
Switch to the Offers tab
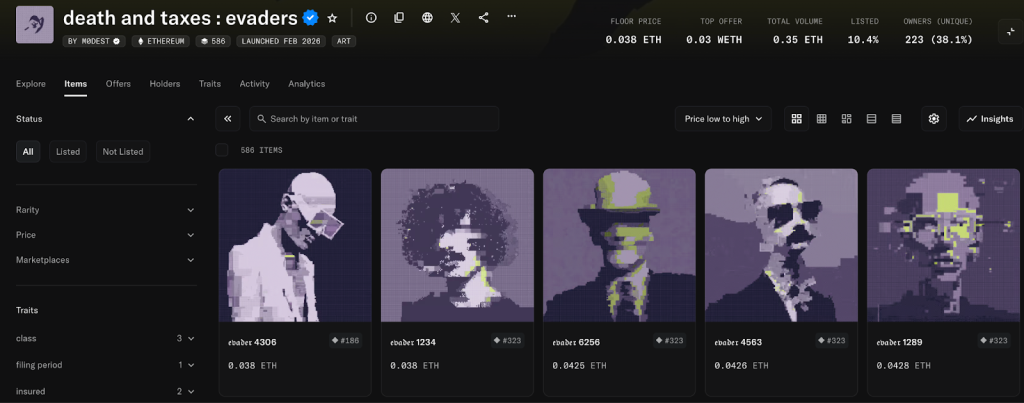pyautogui.click(x=118, y=84)
